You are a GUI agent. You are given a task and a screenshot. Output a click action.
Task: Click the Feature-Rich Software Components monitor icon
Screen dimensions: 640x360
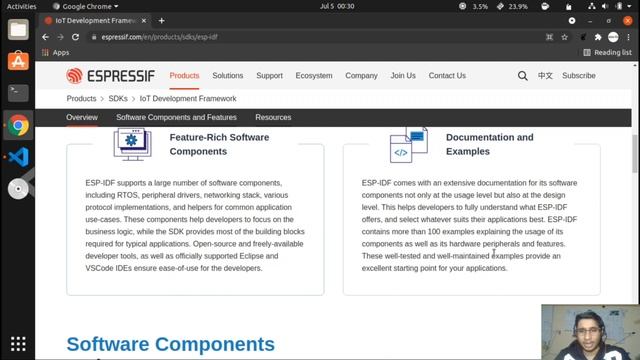[x=133, y=144]
